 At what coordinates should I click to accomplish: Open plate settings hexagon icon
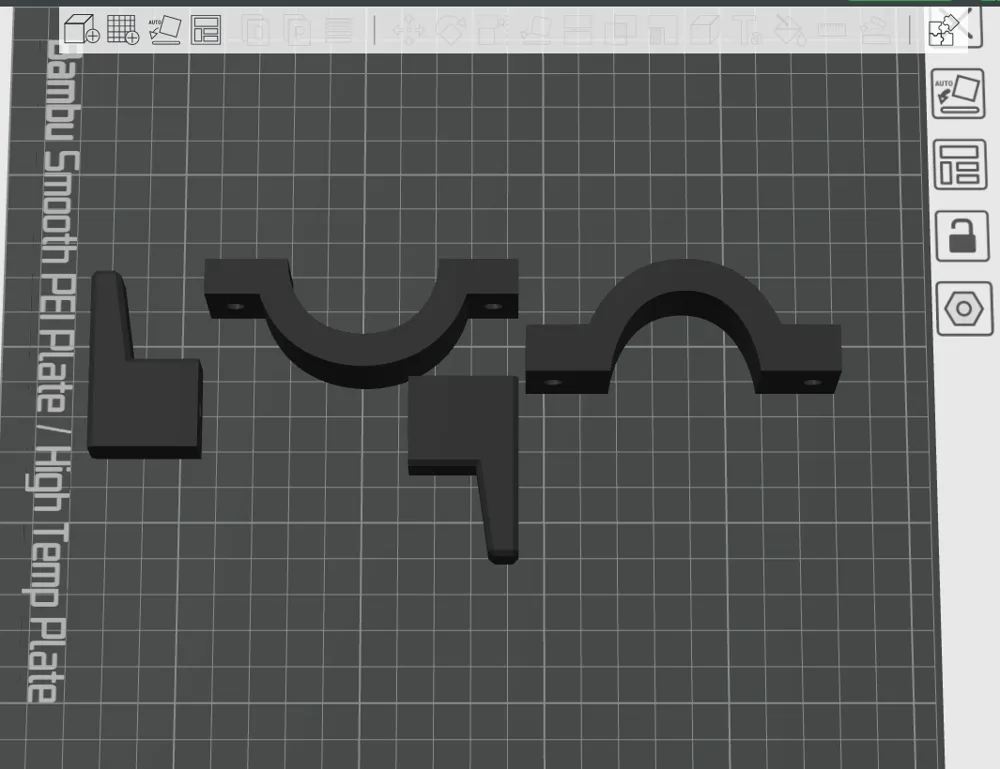click(x=964, y=309)
